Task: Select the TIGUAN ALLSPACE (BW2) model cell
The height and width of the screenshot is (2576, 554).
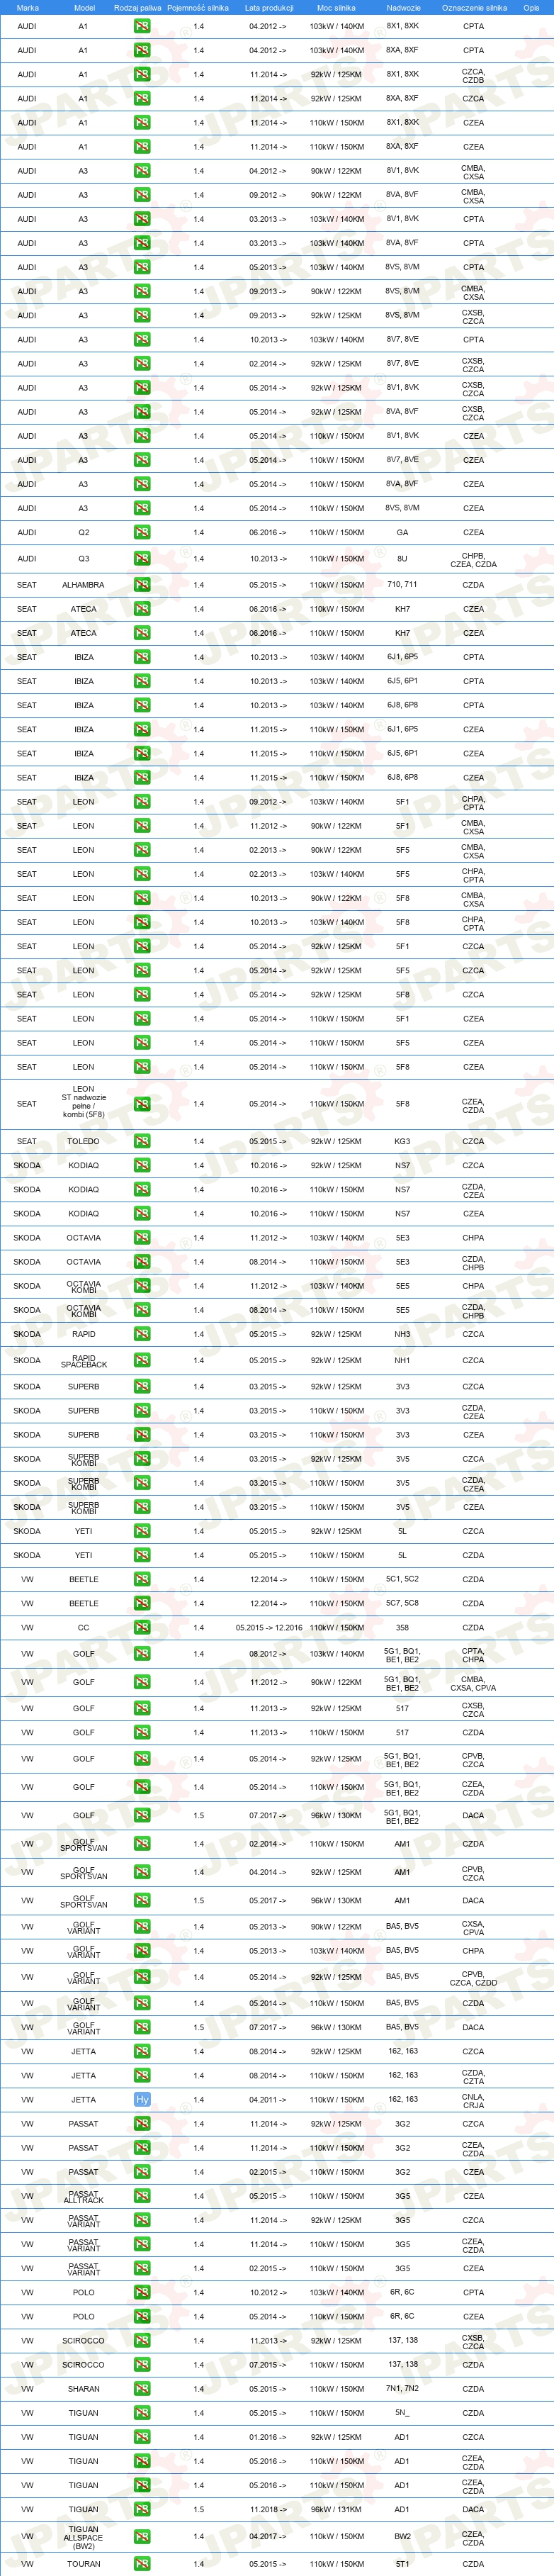Action: (x=83, y=2537)
